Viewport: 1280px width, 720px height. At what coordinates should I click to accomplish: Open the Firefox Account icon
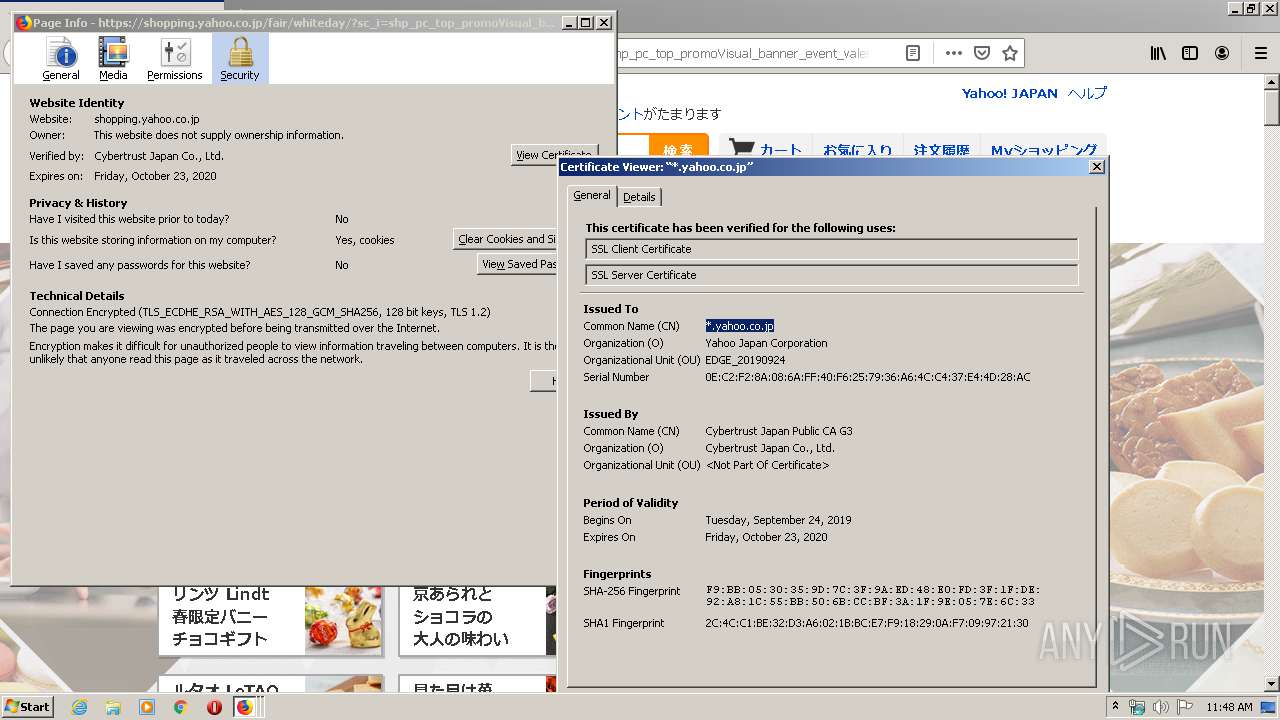(1222, 53)
